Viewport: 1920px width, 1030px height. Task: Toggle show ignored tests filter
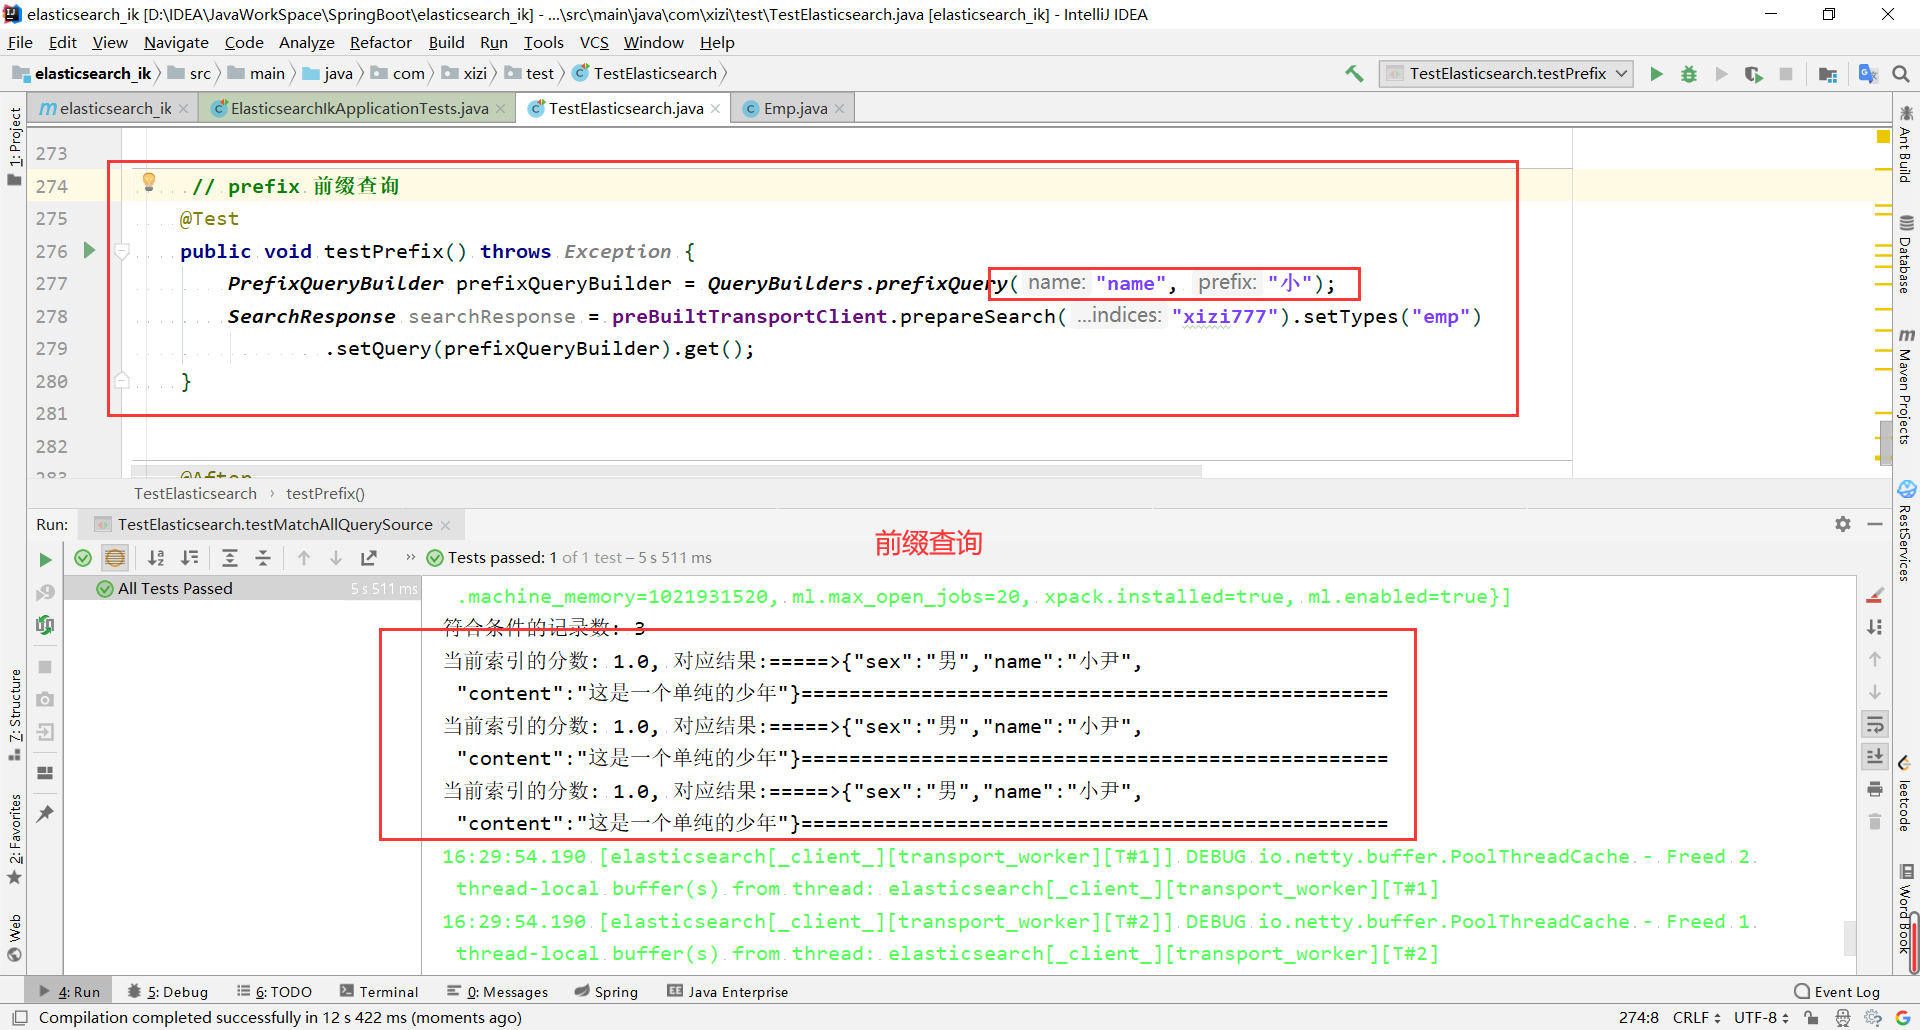(115, 558)
